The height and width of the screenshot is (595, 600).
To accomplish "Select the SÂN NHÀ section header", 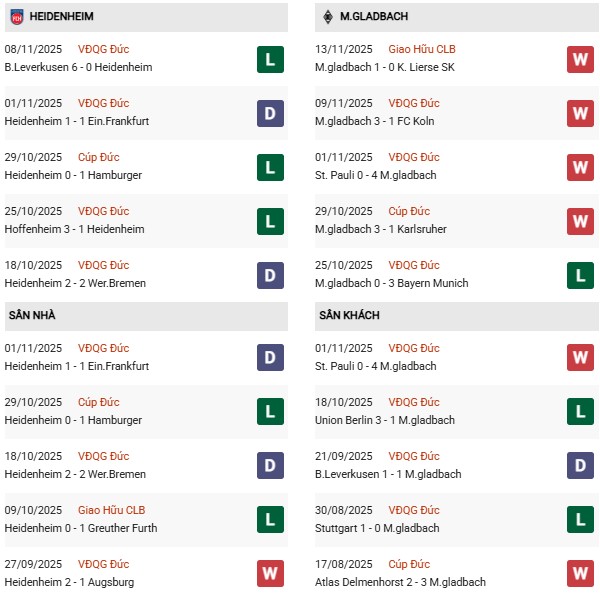I will 32,316.
